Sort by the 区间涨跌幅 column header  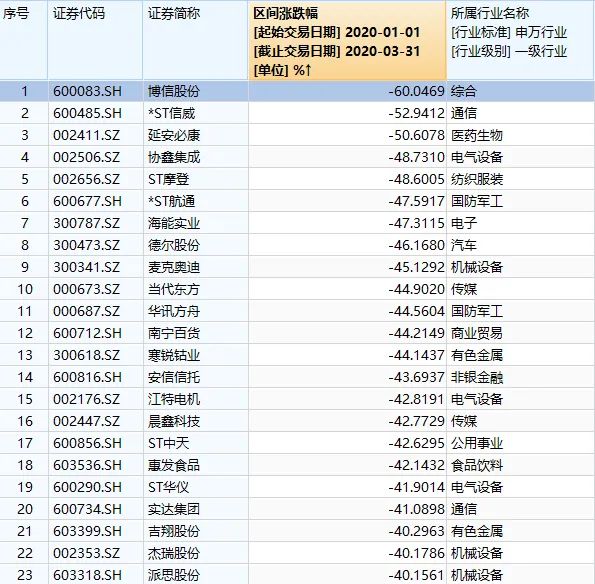pyautogui.click(x=347, y=40)
